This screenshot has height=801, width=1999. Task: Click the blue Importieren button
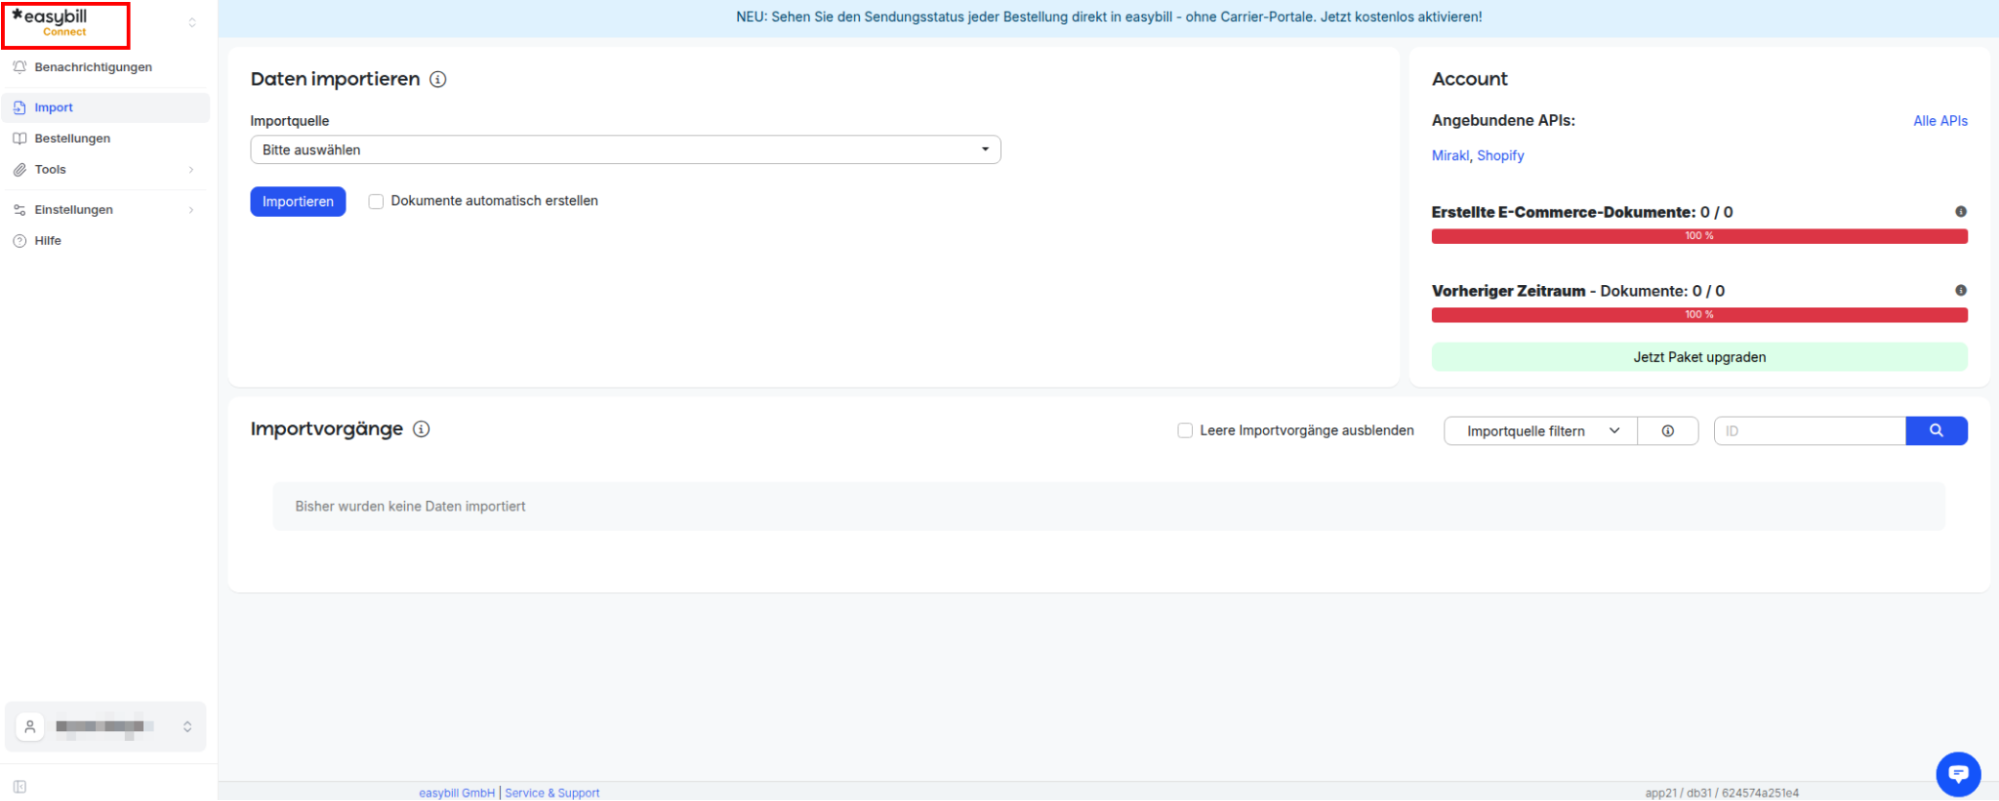pyautogui.click(x=298, y=202)
